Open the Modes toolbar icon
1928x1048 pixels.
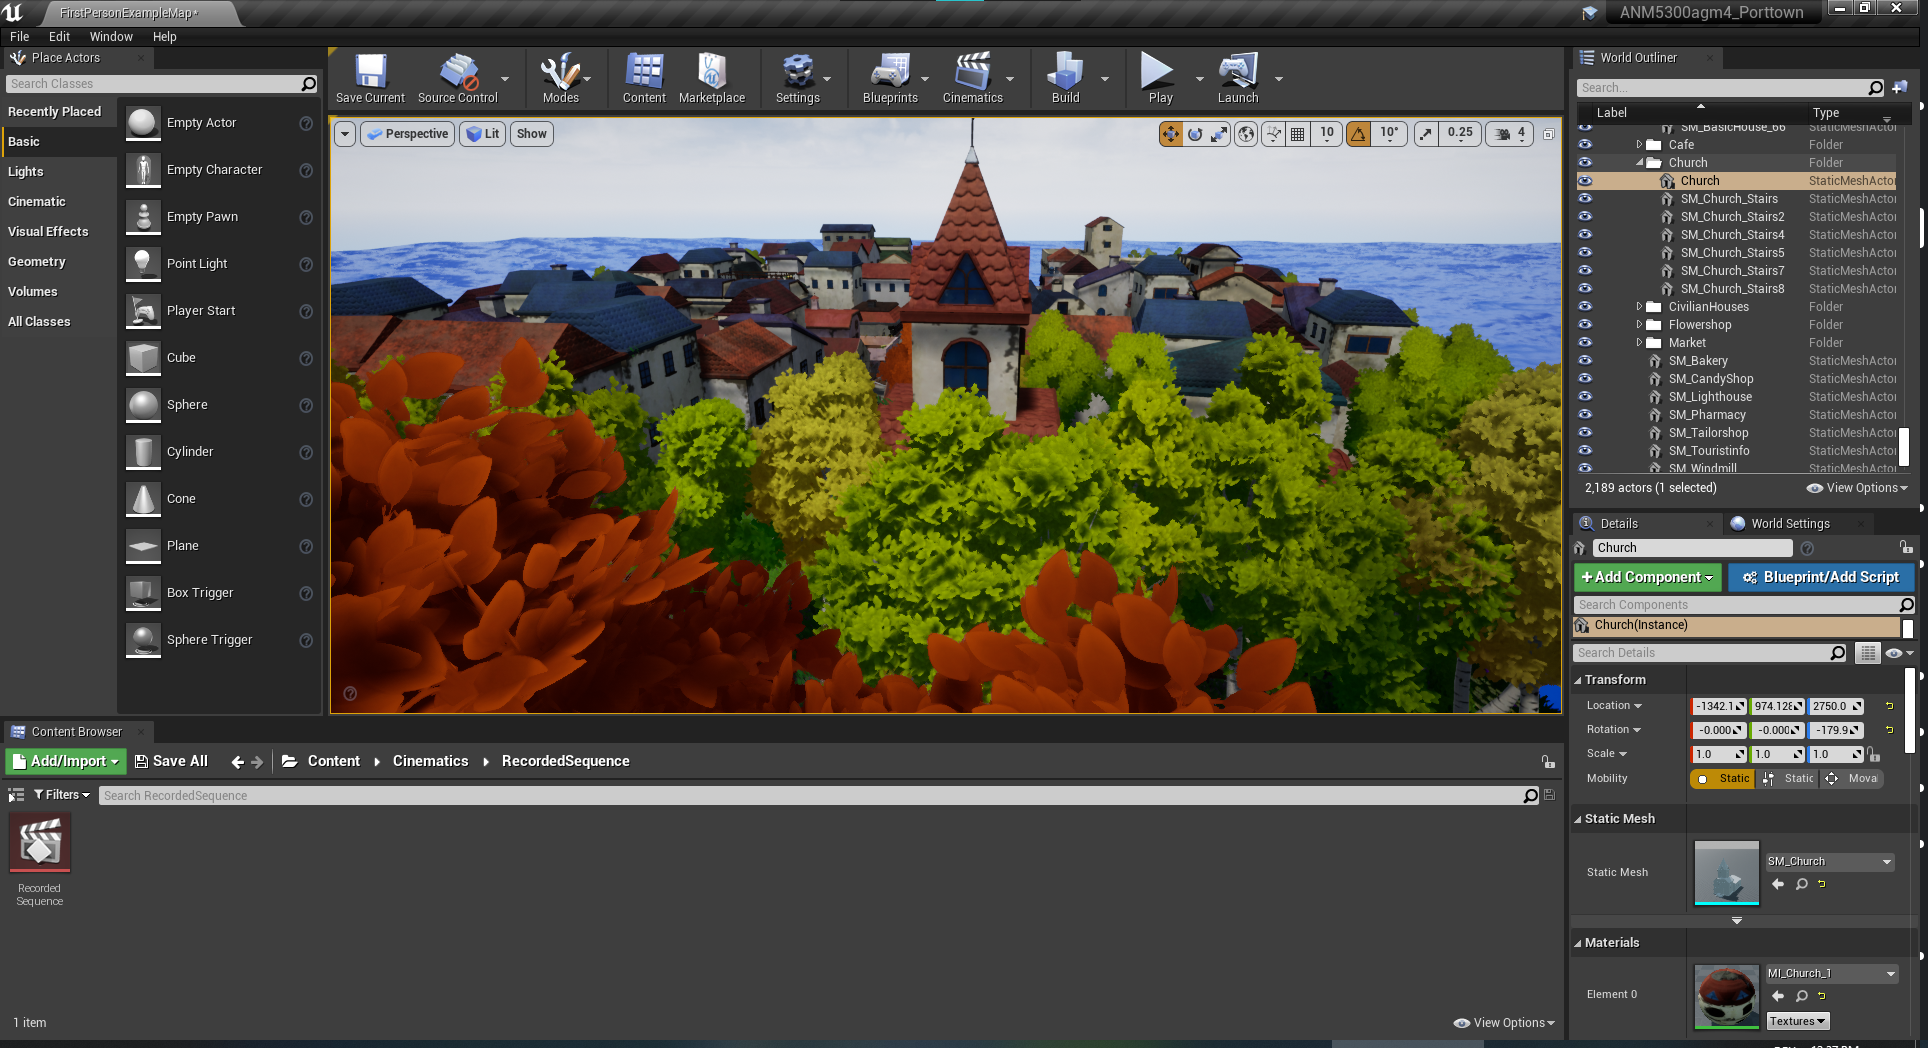560,78
